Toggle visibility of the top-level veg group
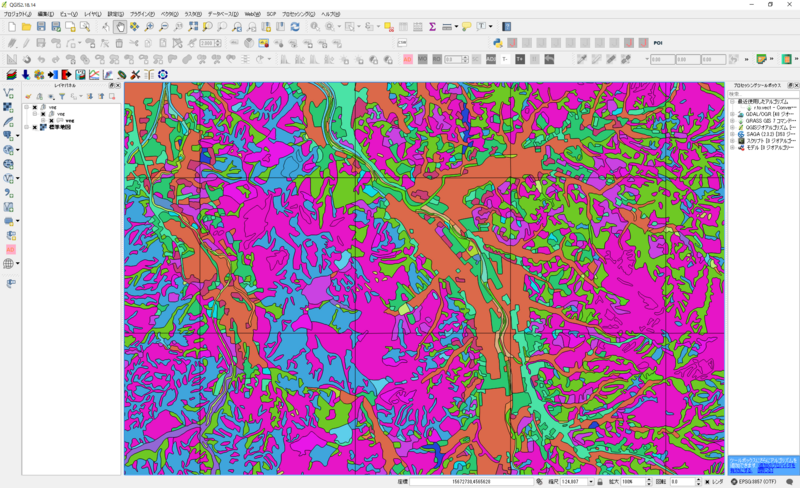This screenshot has height=488, width=800. coord(35,107)
